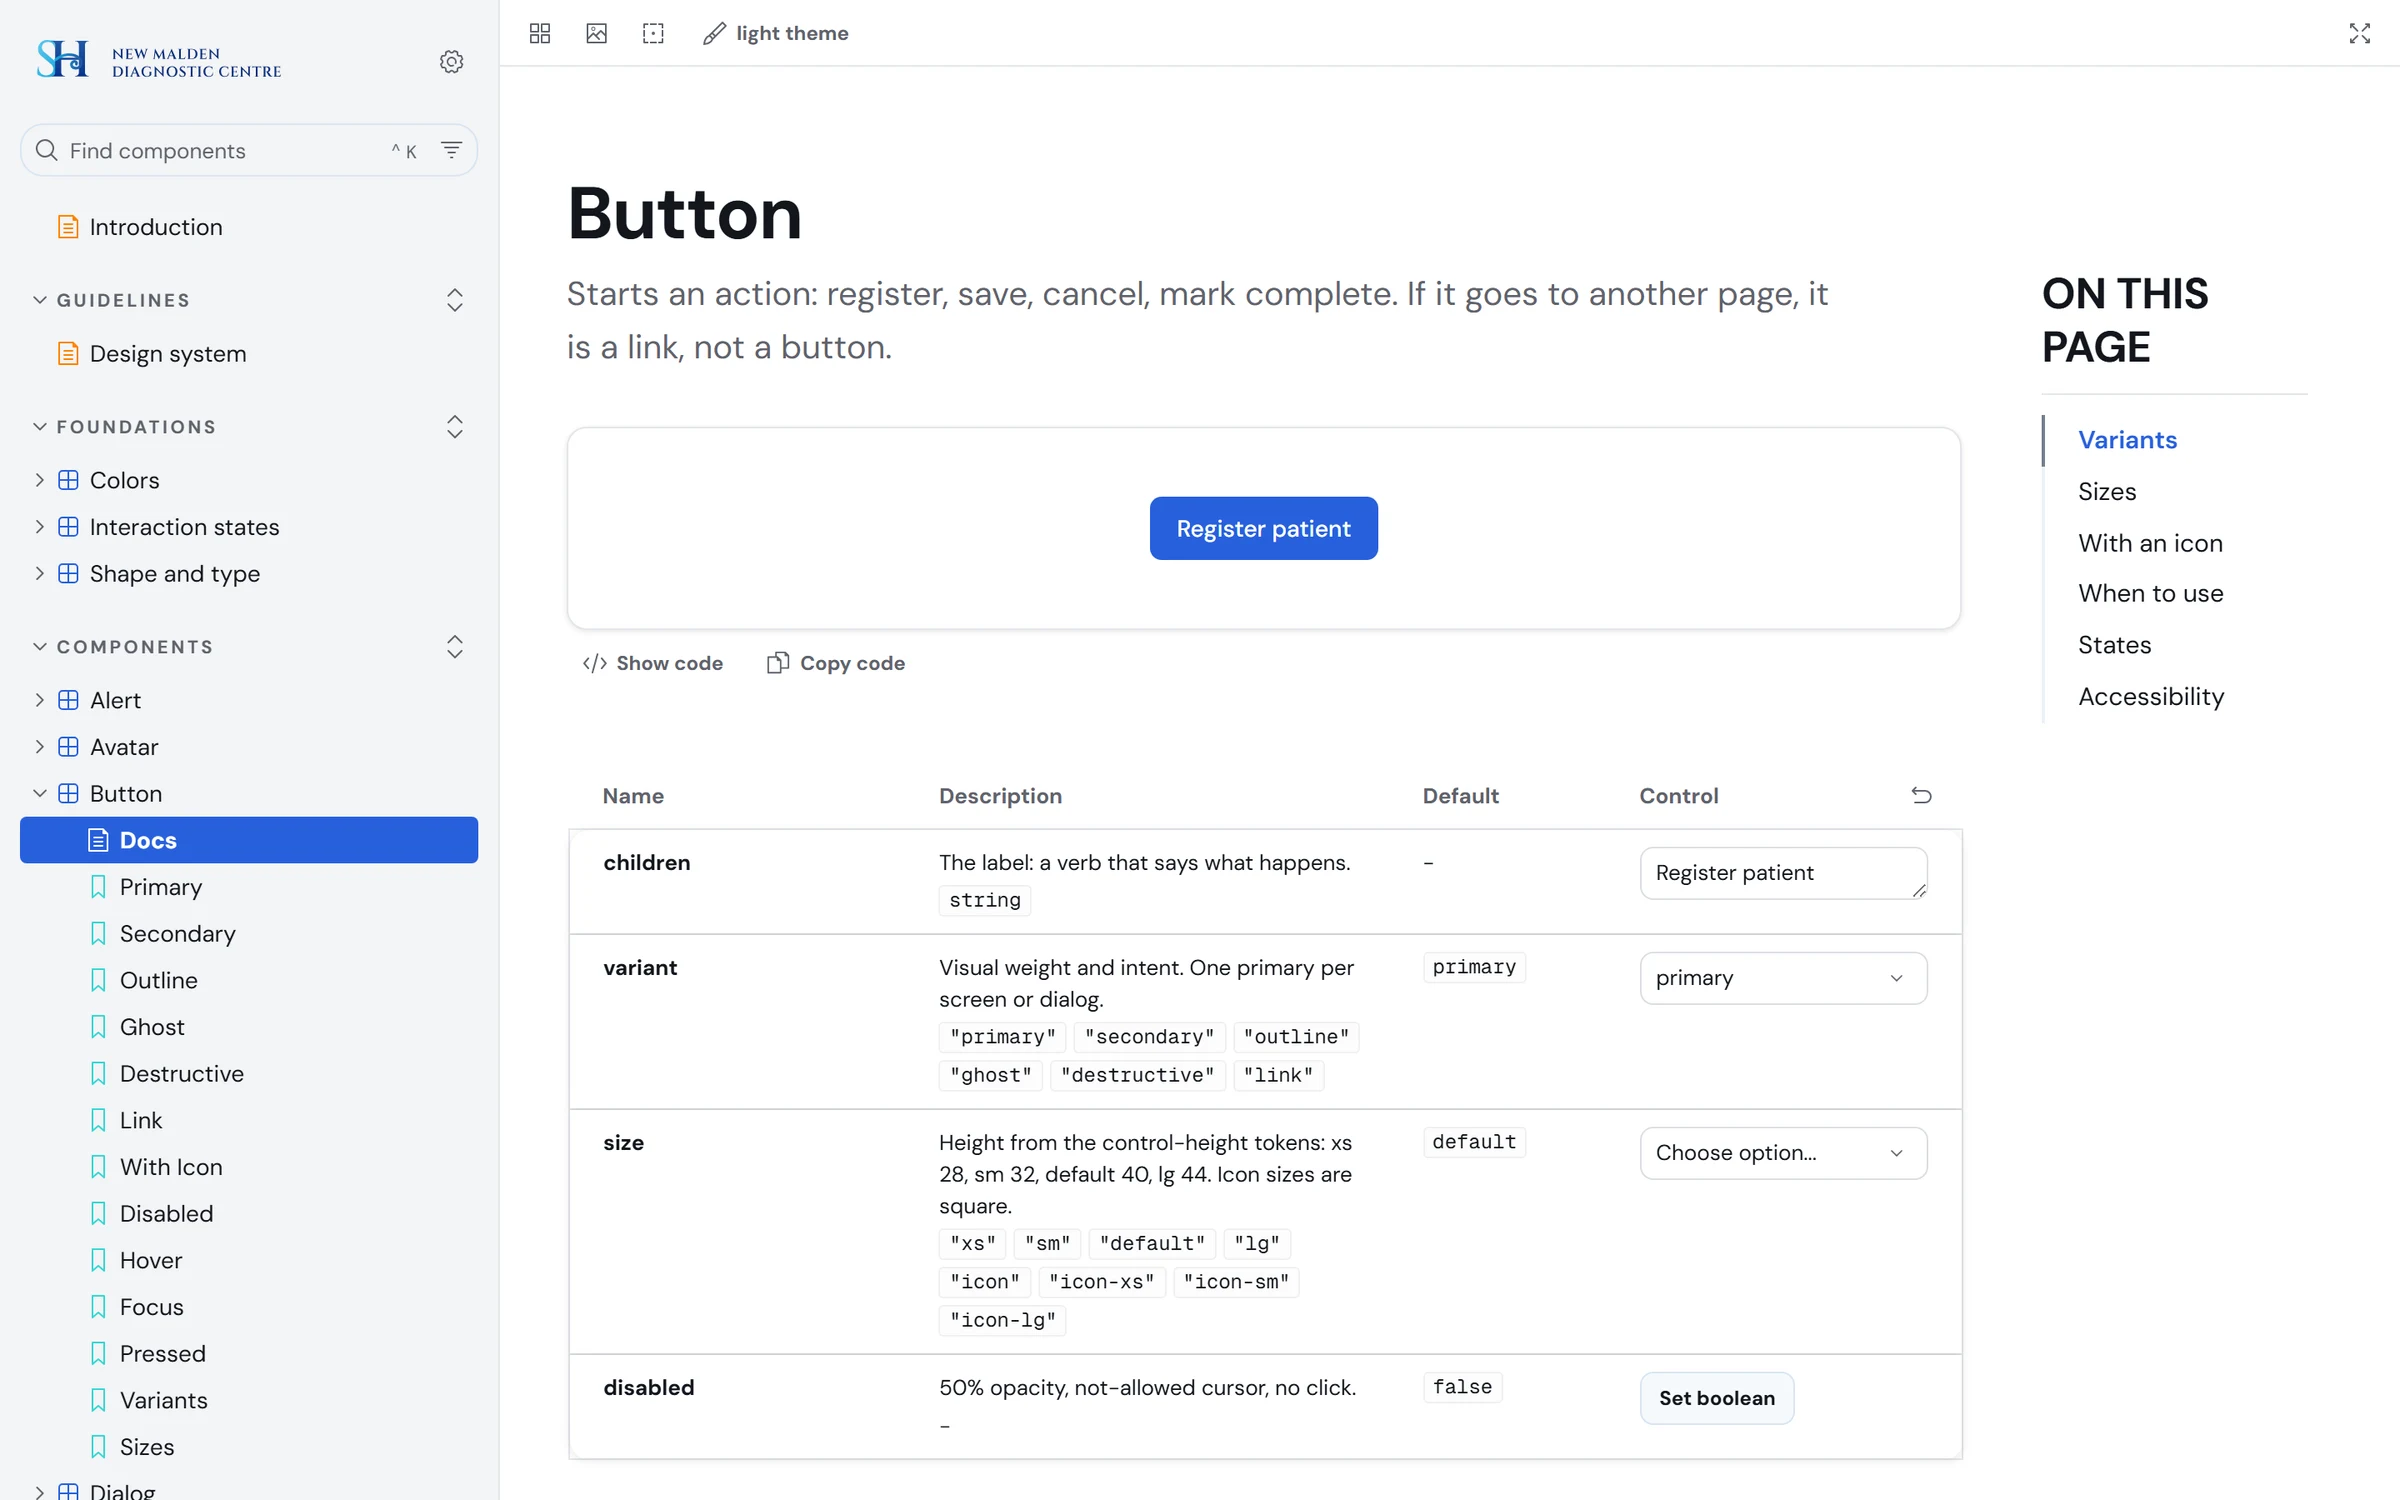Toggle grid view toolbar icon
The width and height of the screenshot is (2400, 1500).
click(x=540, y=33)
